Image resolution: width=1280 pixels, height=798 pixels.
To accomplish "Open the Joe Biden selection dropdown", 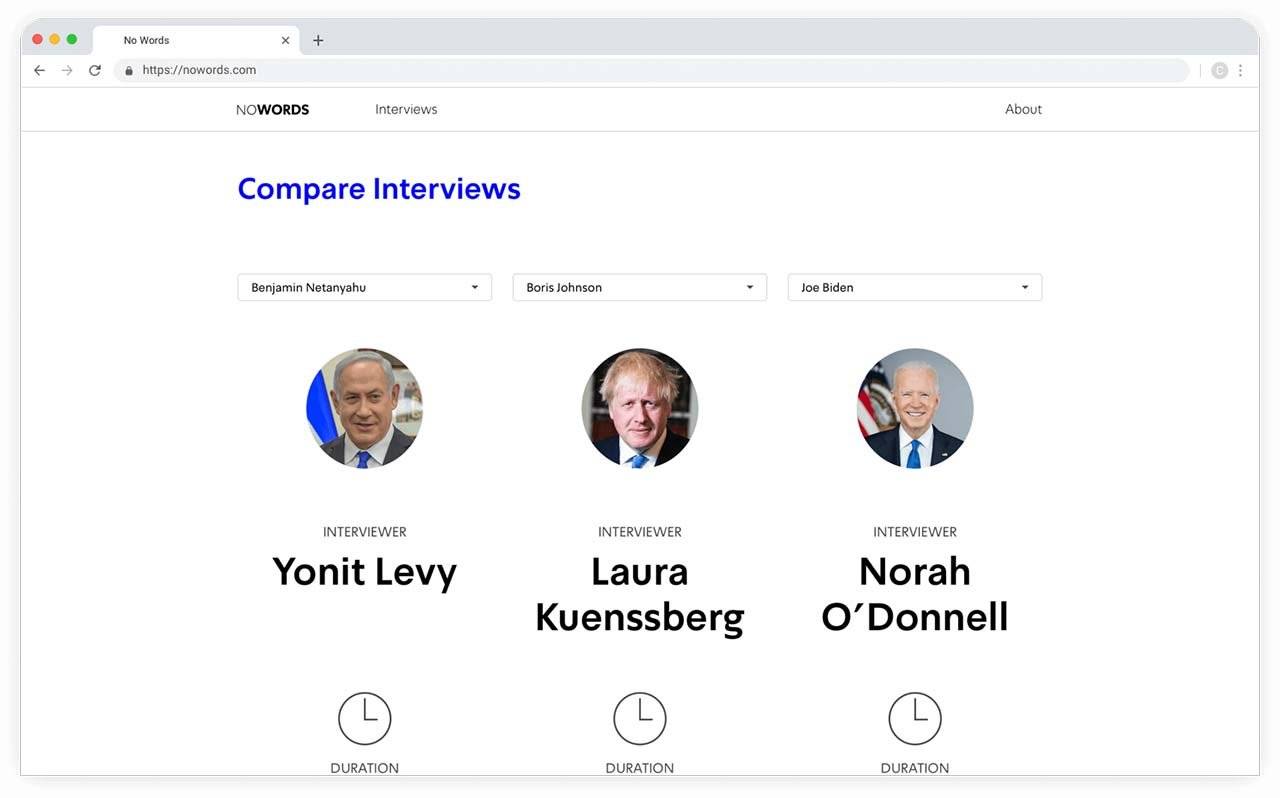I will pyautogui.click(x=915, y=287).
